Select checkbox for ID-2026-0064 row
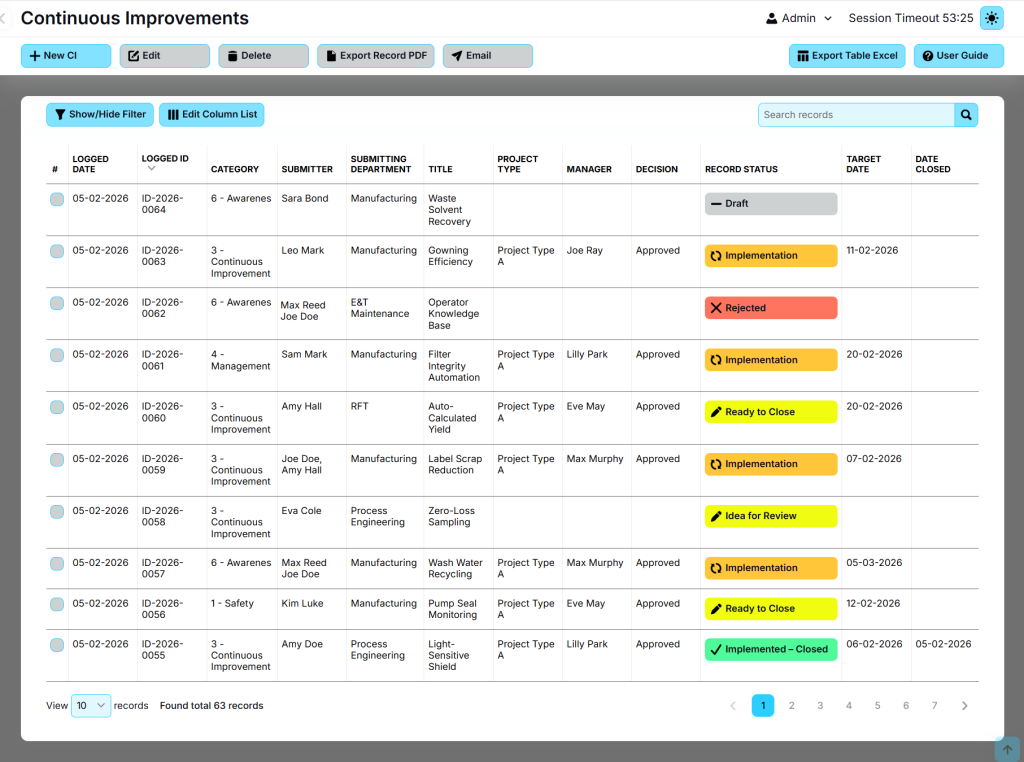This screenshot has width=1024, height=762. coord(57,199)
